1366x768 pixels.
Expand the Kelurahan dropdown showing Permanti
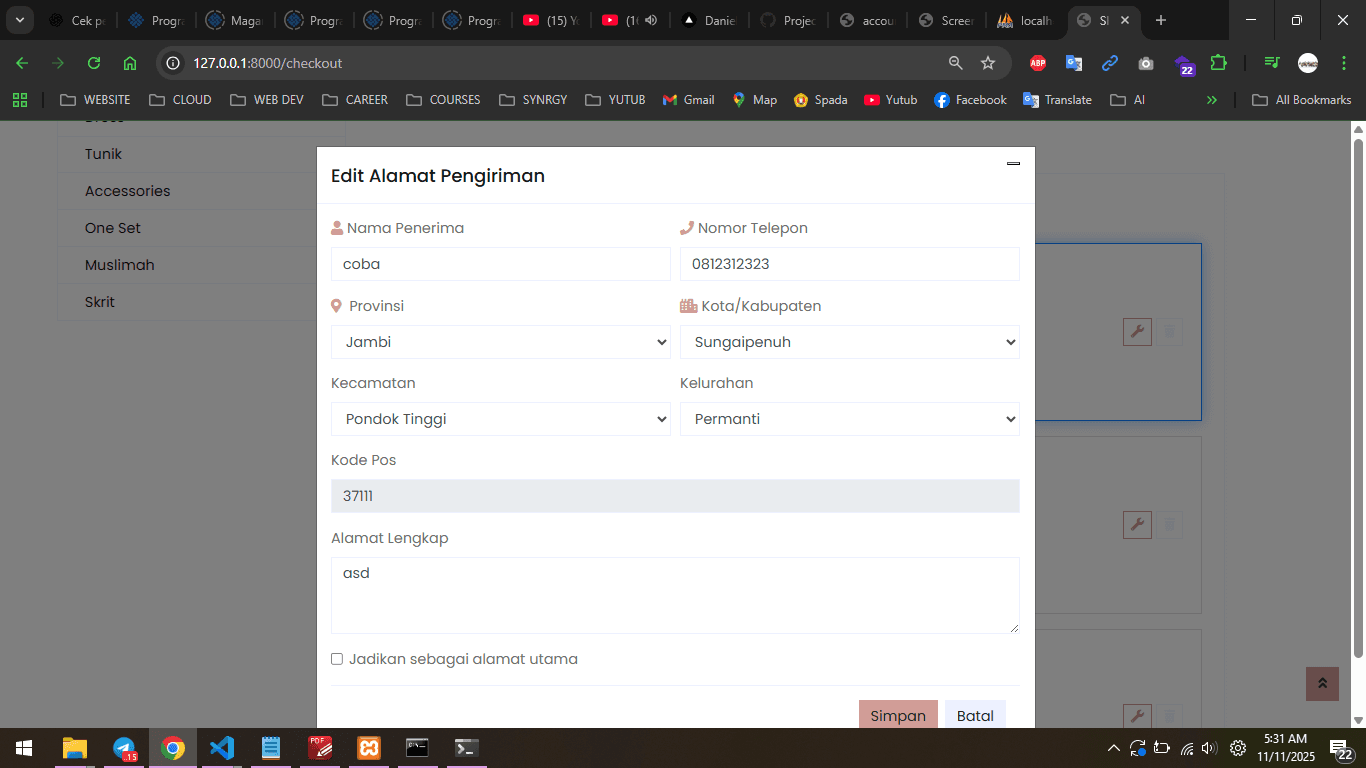849,419
